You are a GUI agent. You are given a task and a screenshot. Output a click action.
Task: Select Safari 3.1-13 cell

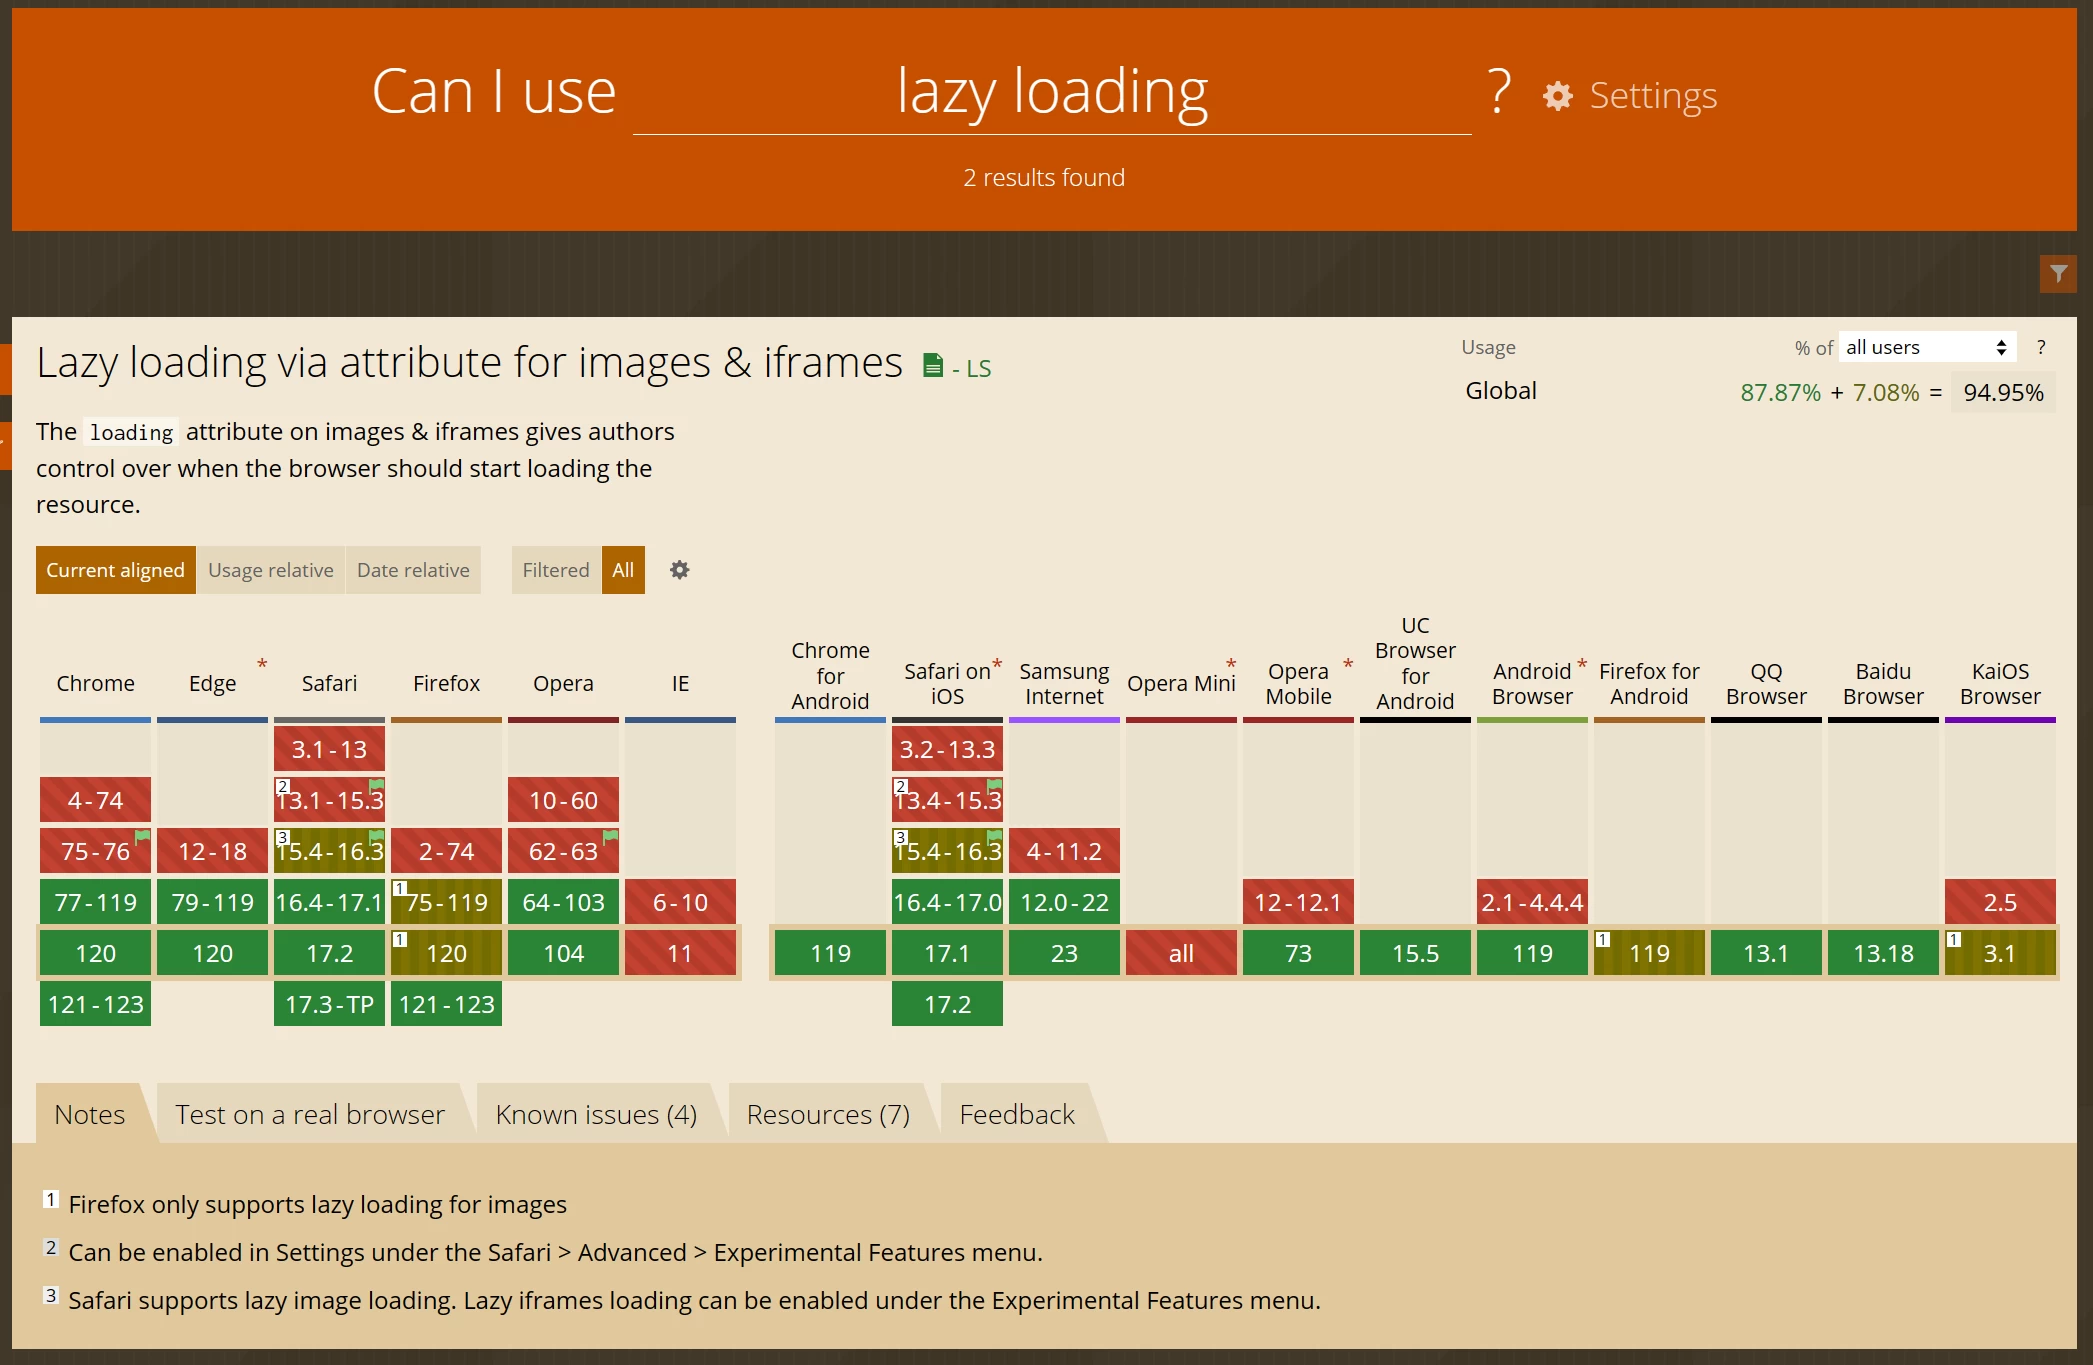tap(329, 749)
